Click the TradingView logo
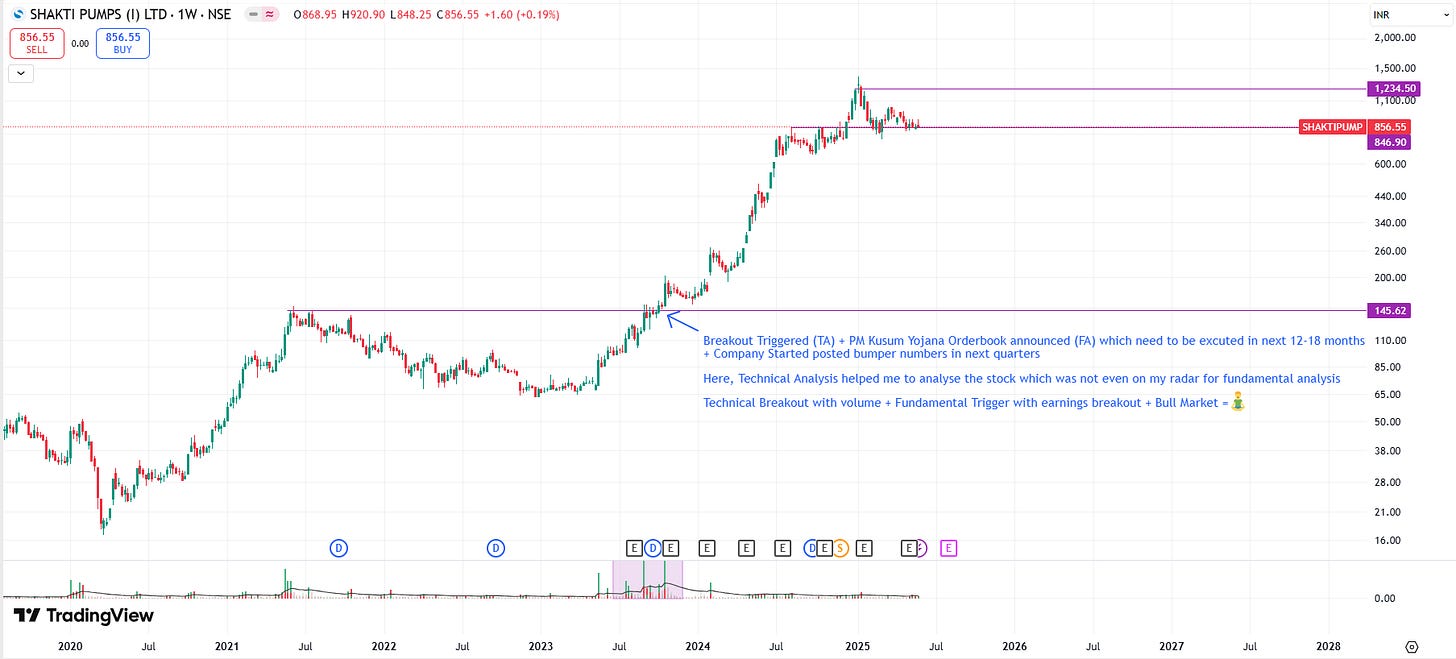1456x659 pixels. [x=84, y=616]
